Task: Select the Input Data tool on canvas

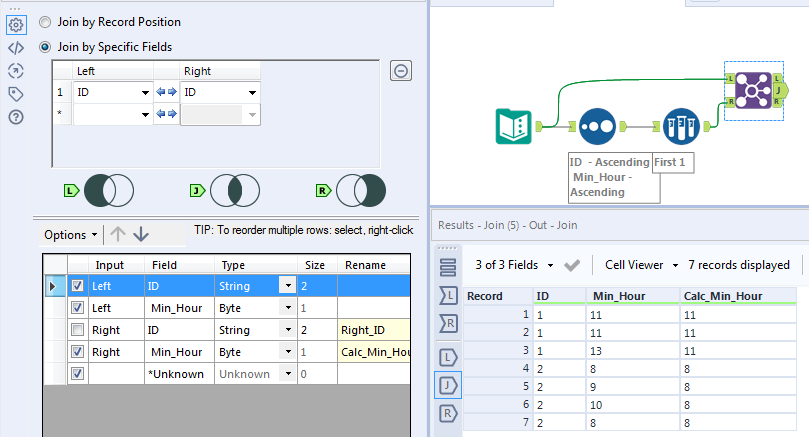Action: pos(513,126)
